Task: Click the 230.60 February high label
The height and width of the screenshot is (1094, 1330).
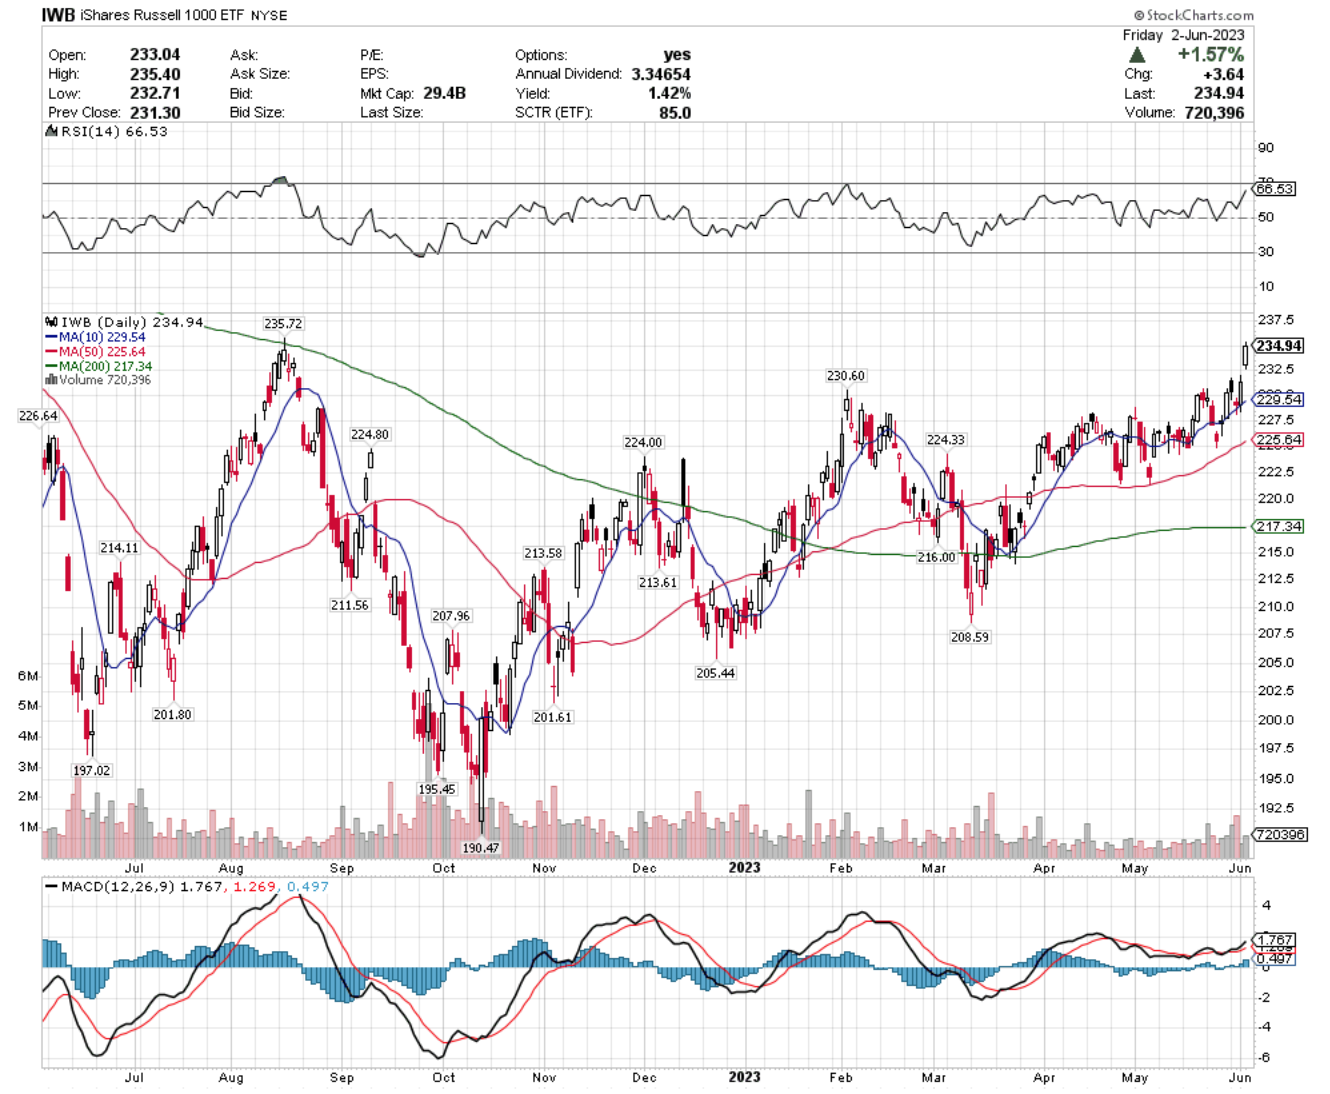Action: [x=846, y=376]
